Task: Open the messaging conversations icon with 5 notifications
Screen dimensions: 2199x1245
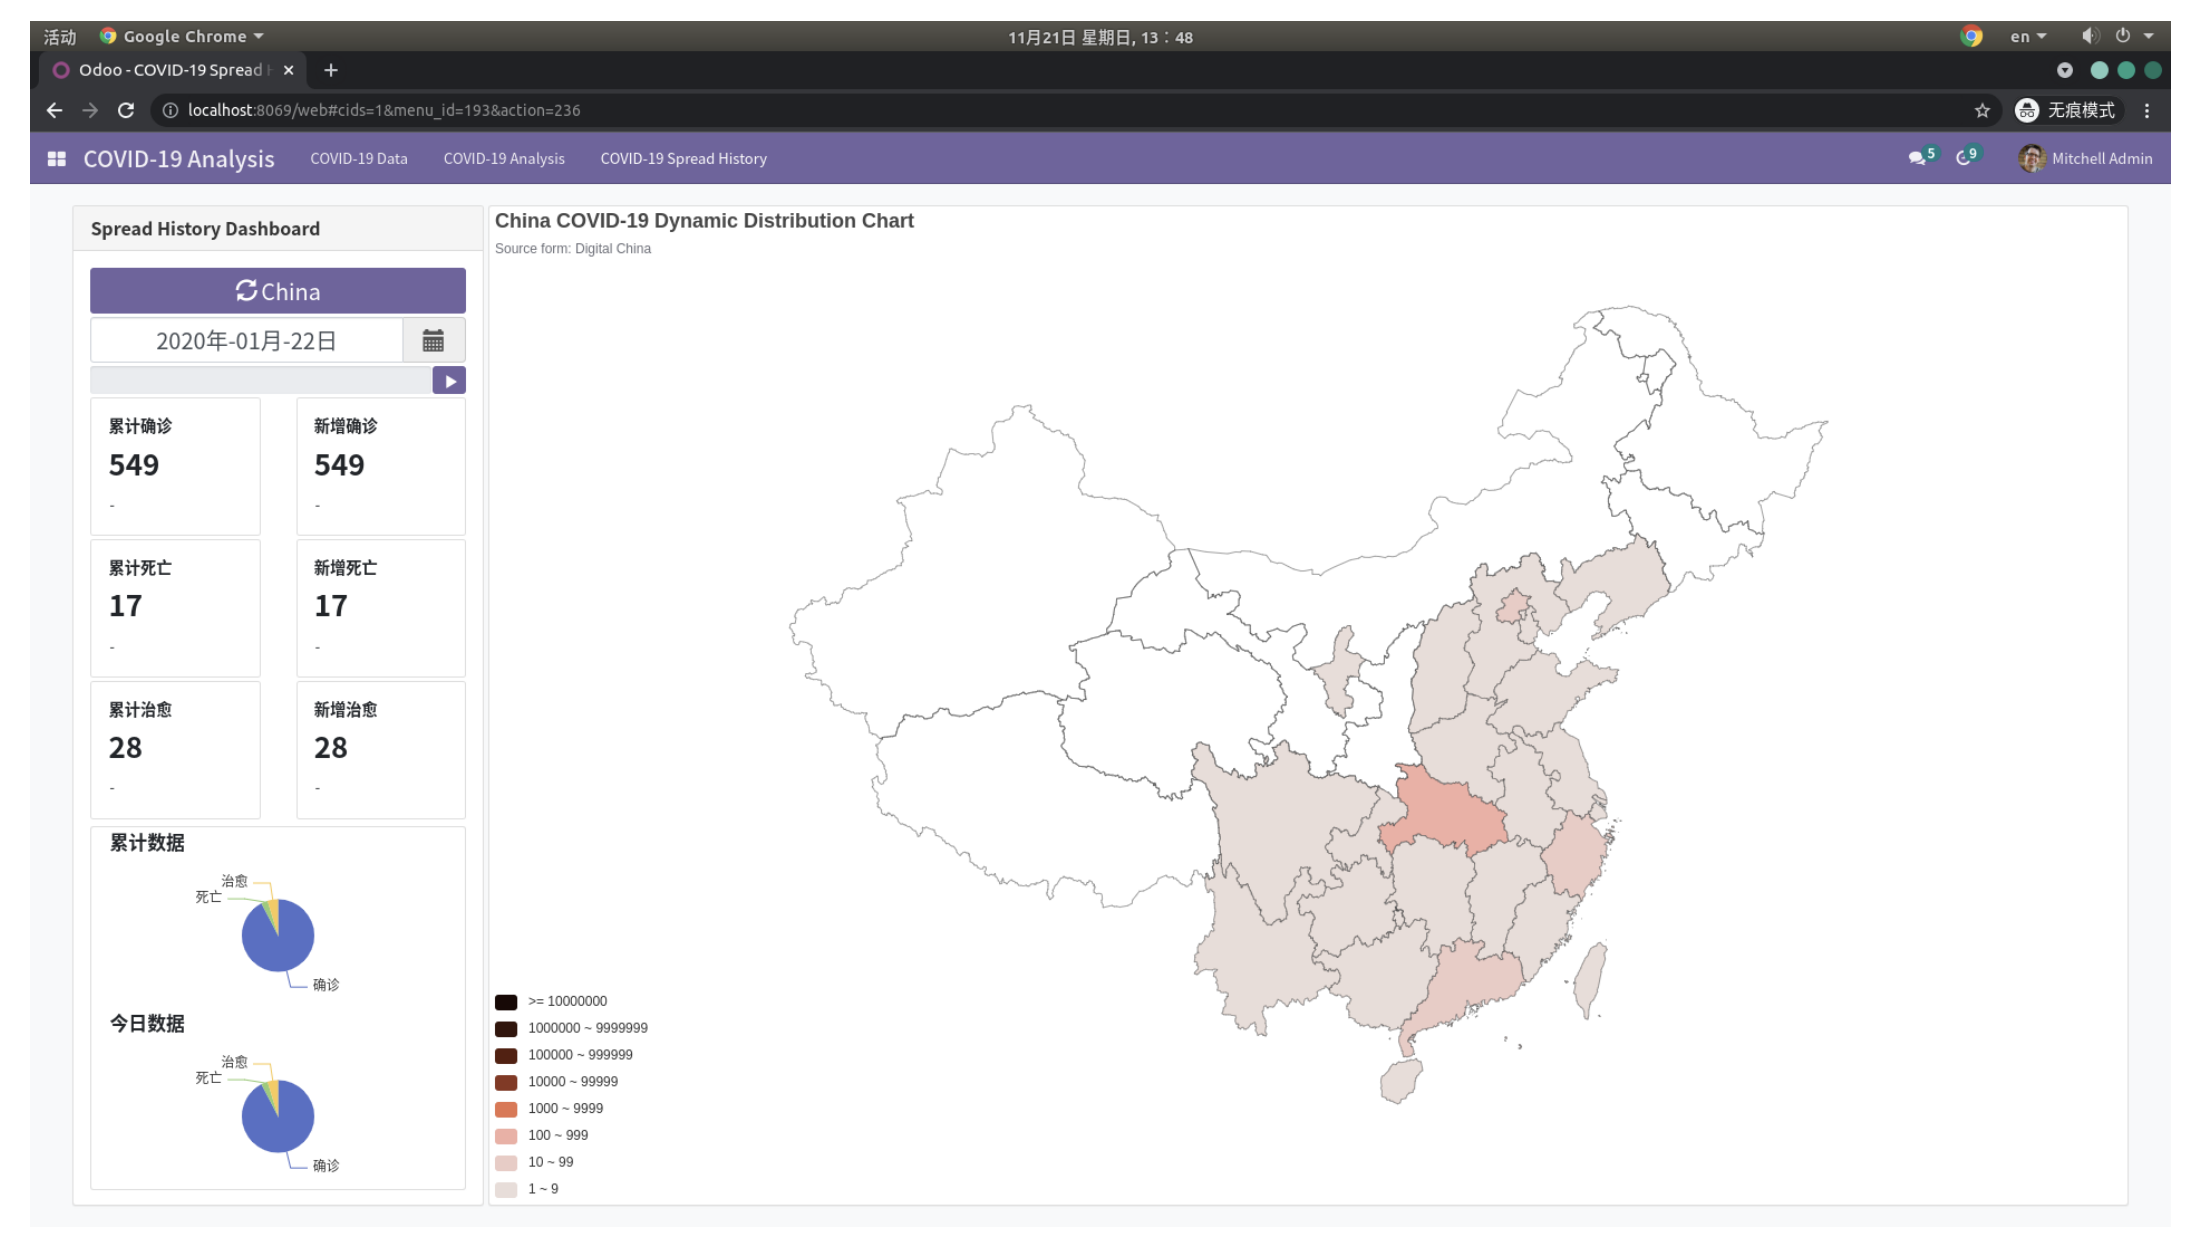Action: coord(1917,158)
